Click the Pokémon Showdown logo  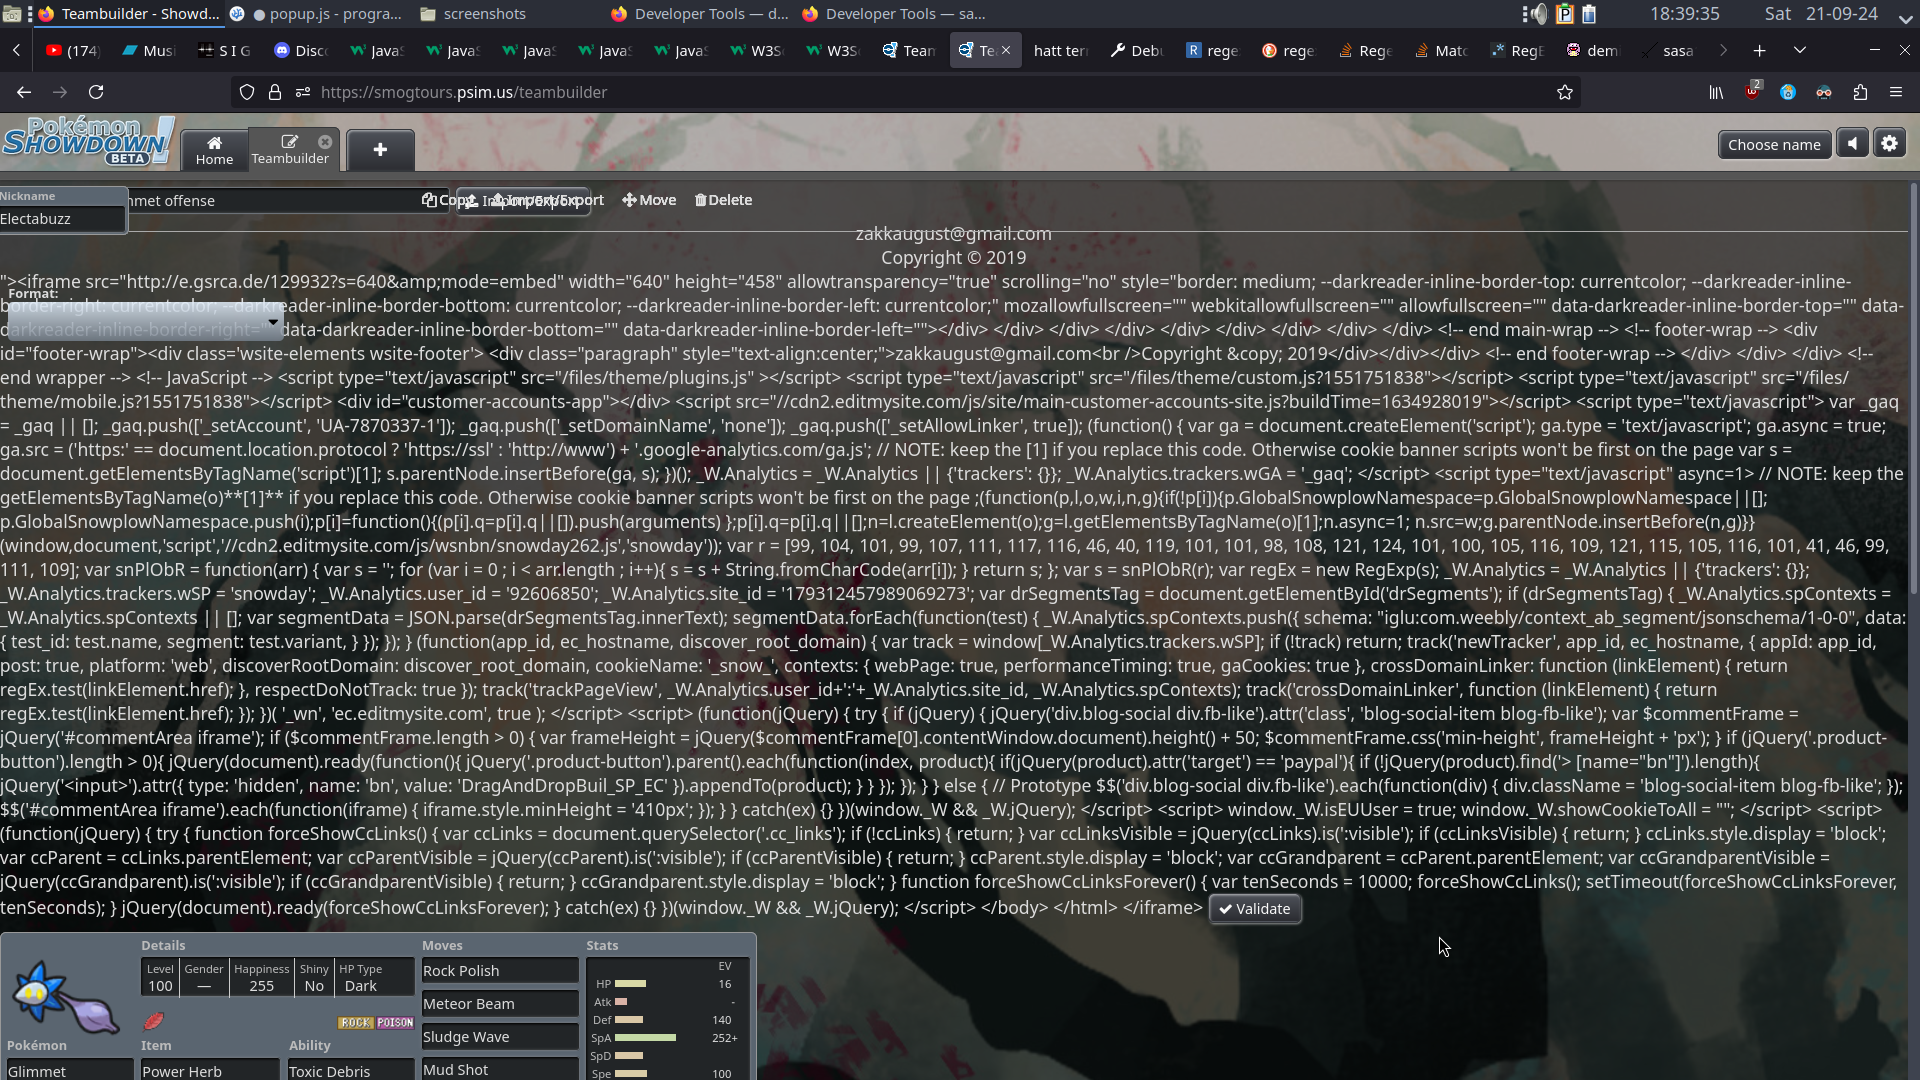click(88, 142)
